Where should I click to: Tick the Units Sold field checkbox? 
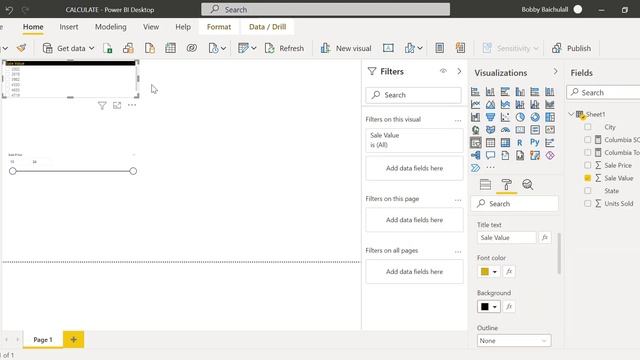coord(587,203)
